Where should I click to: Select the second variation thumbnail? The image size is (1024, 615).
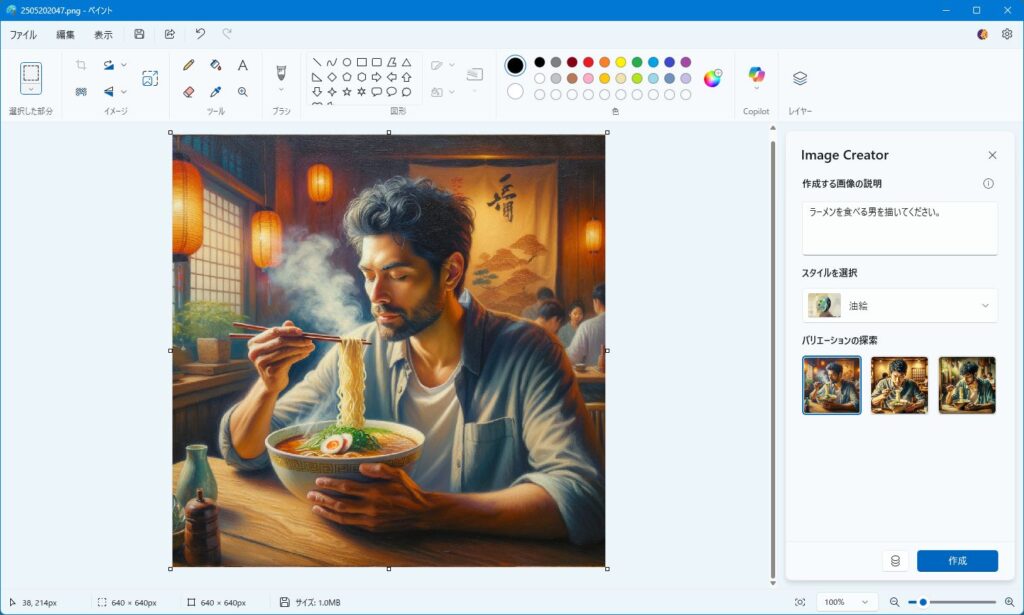coord(899,385)
